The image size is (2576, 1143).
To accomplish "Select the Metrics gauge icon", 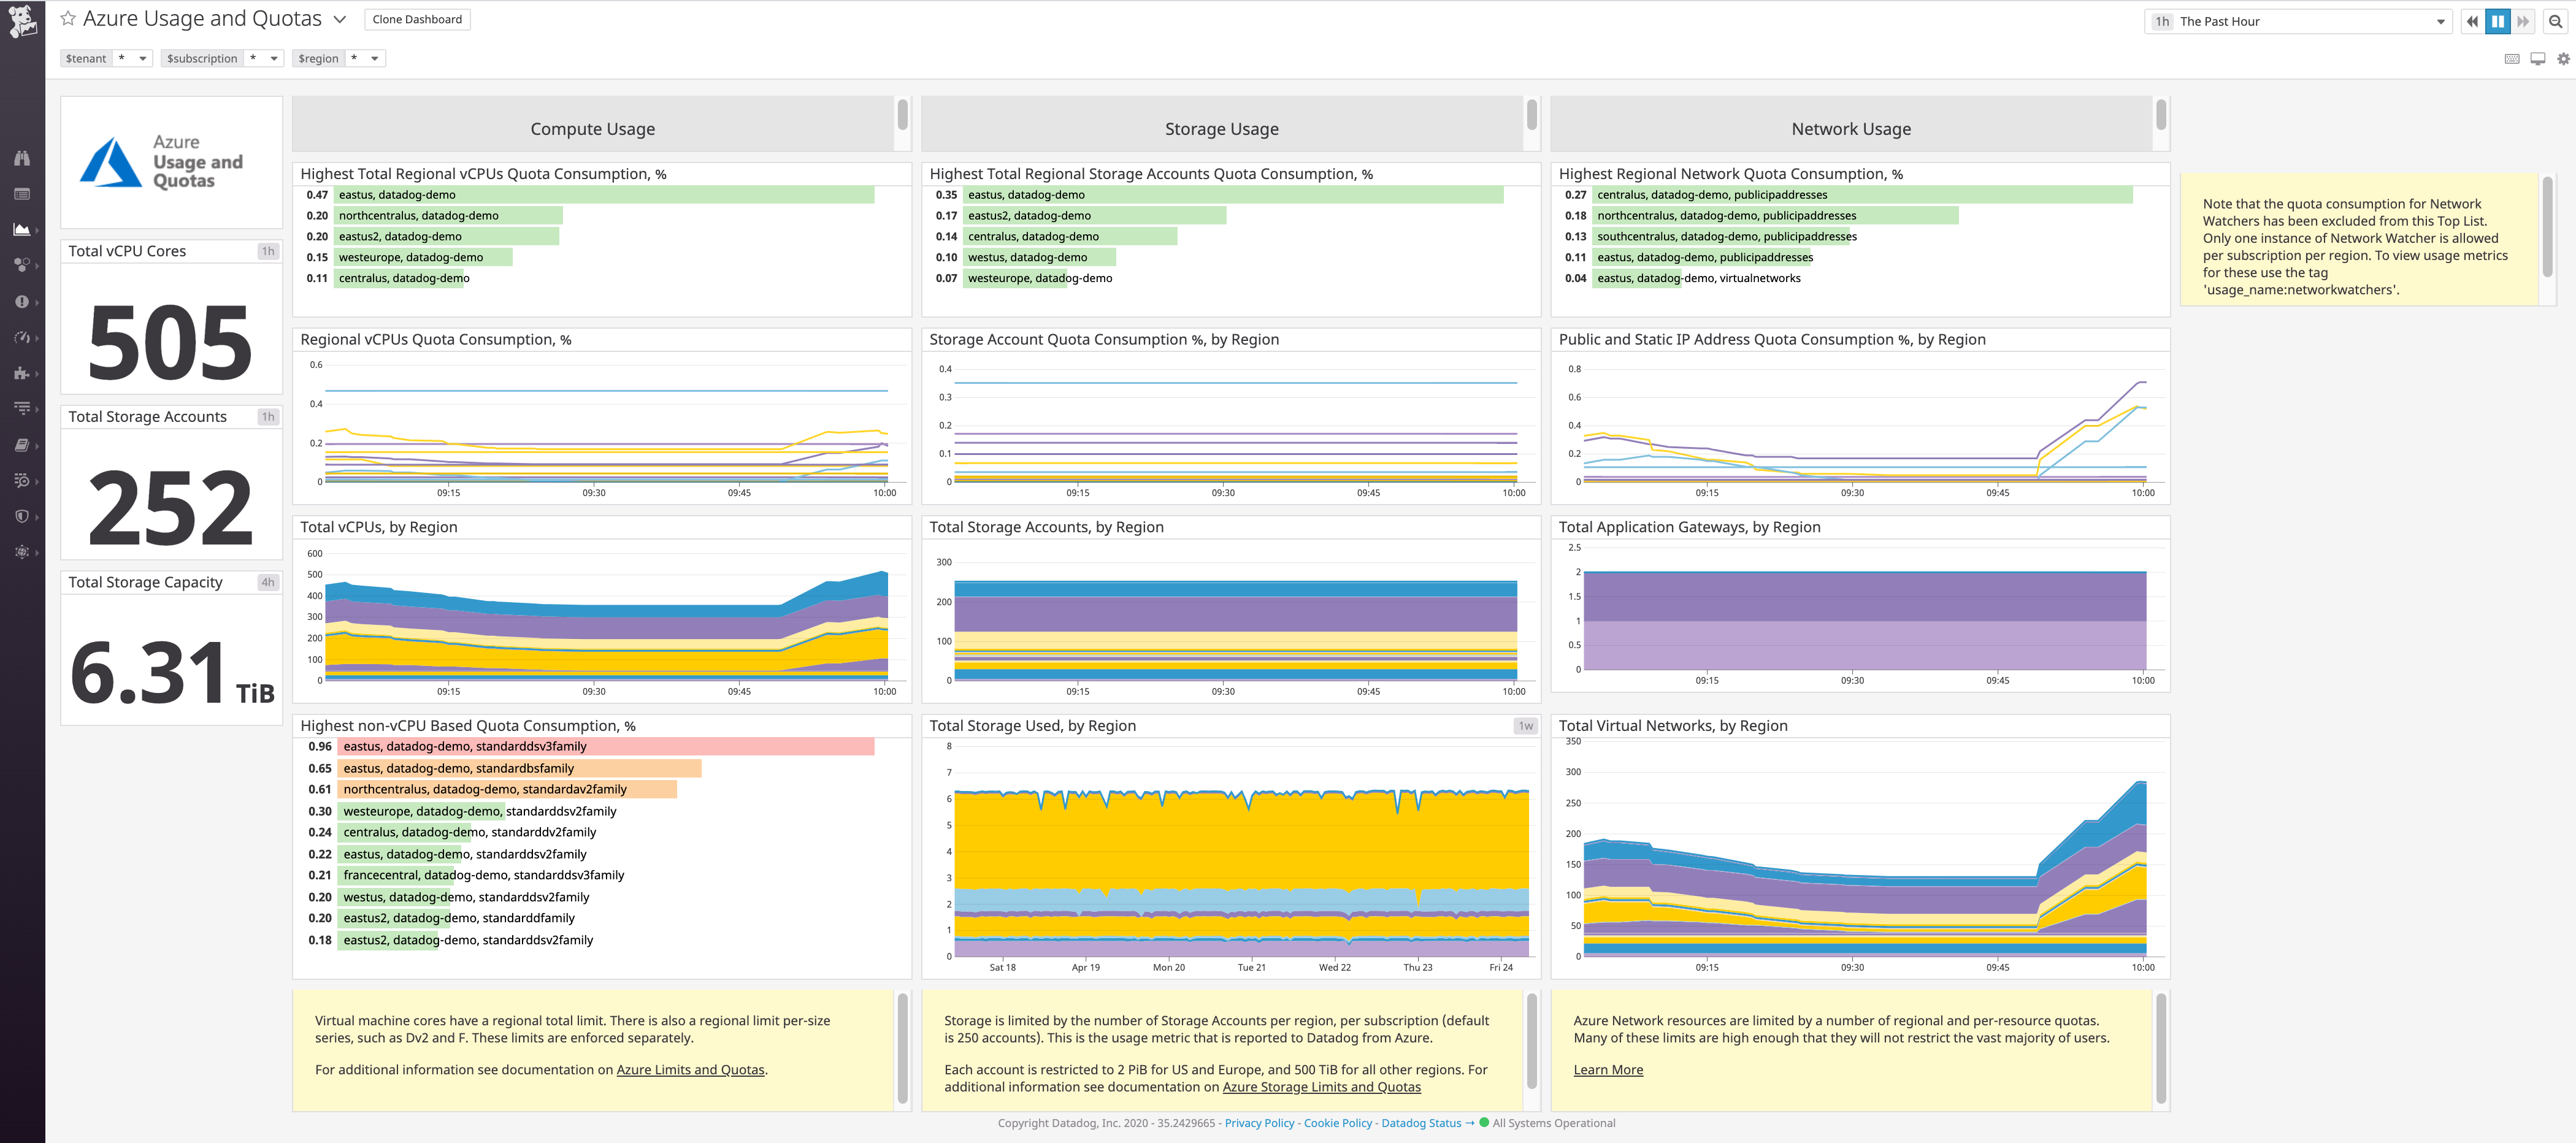I will point(22,337).
